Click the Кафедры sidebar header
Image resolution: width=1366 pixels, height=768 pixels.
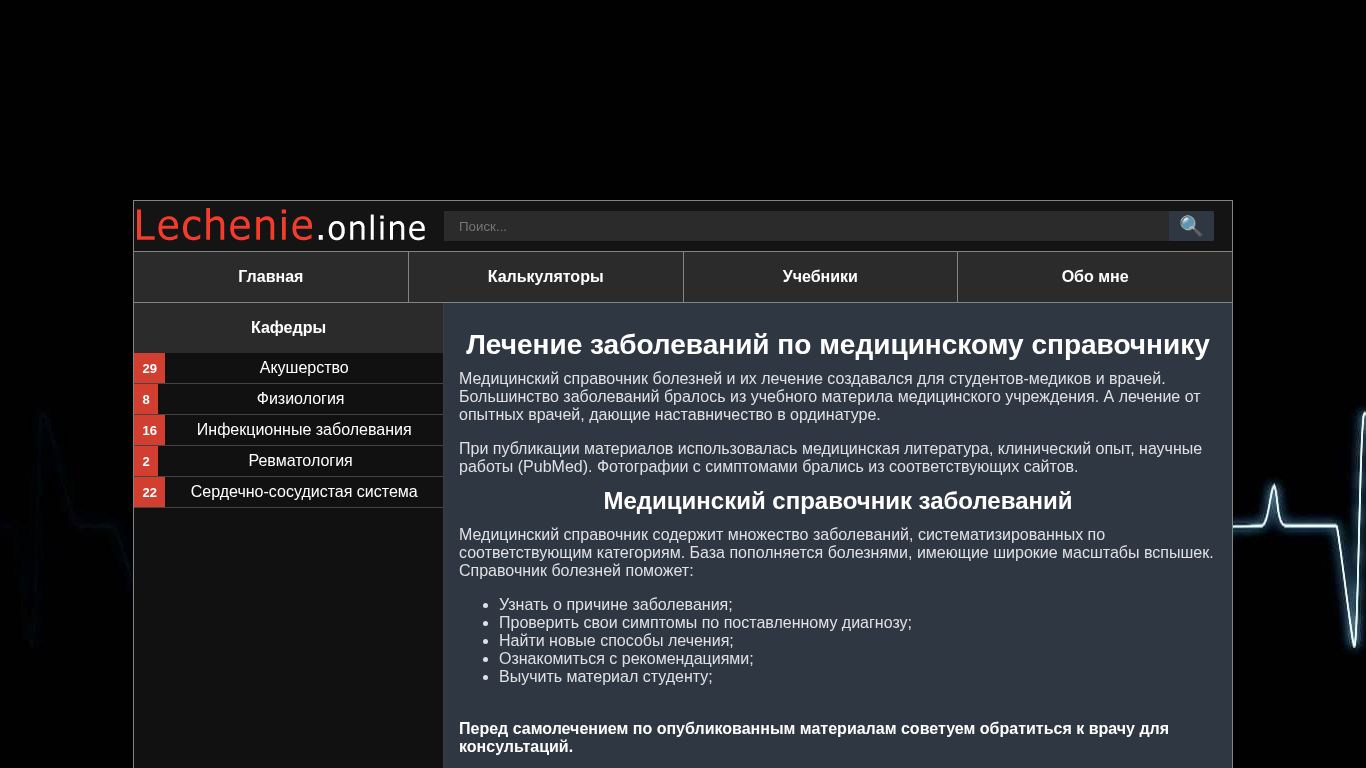[288, 328]
